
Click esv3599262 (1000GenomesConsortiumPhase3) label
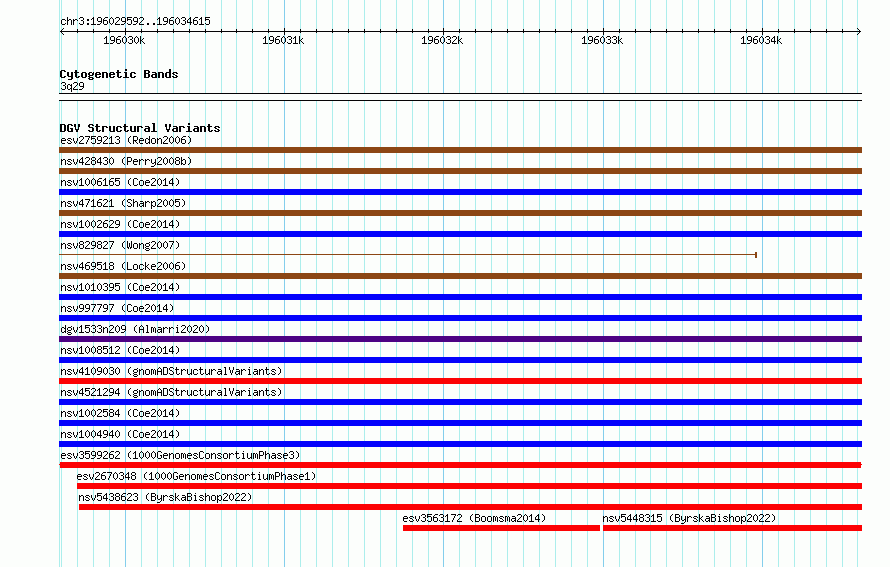[x=180, y=455]
